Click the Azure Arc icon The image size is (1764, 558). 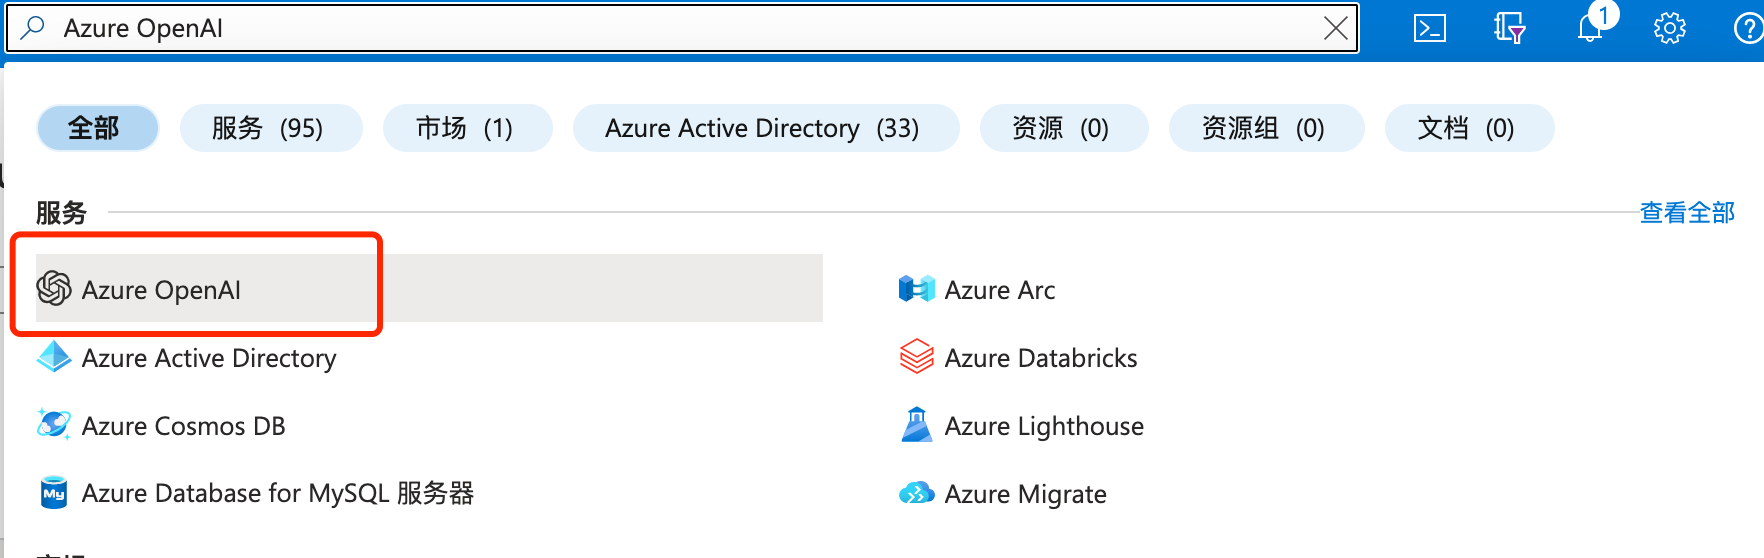pyautogui.click(x=916, y=289)
